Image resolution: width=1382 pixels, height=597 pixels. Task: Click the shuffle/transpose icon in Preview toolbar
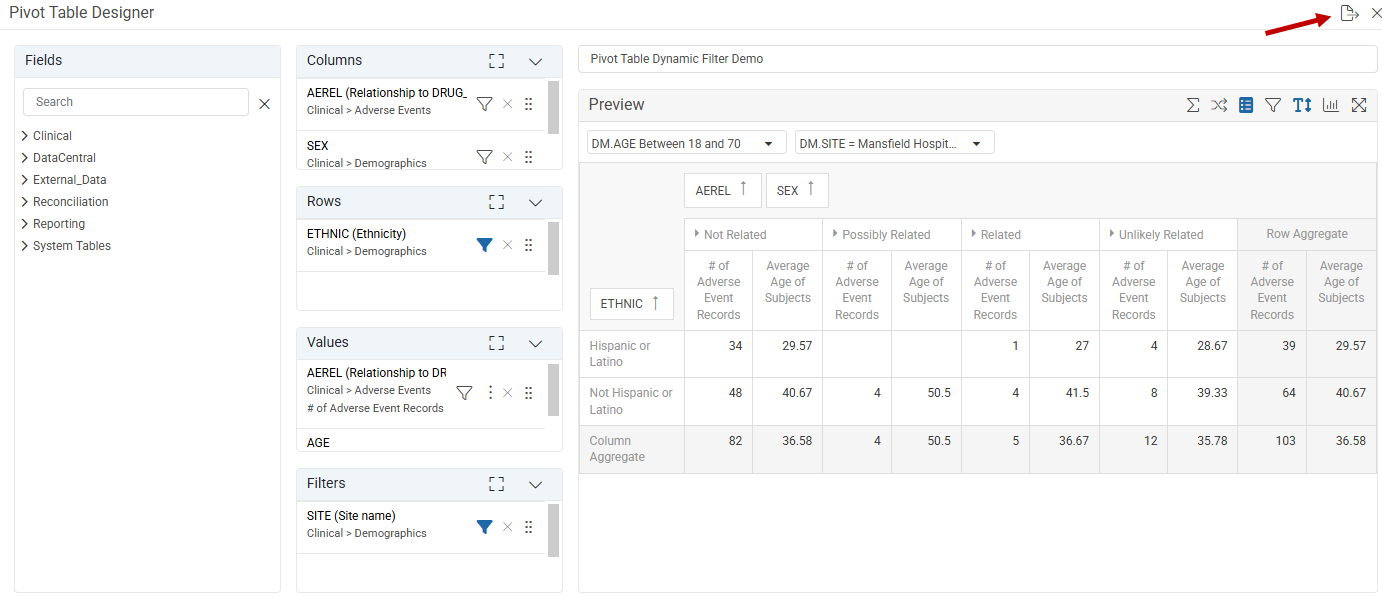pyautogui.click(x=1219, y=105)
